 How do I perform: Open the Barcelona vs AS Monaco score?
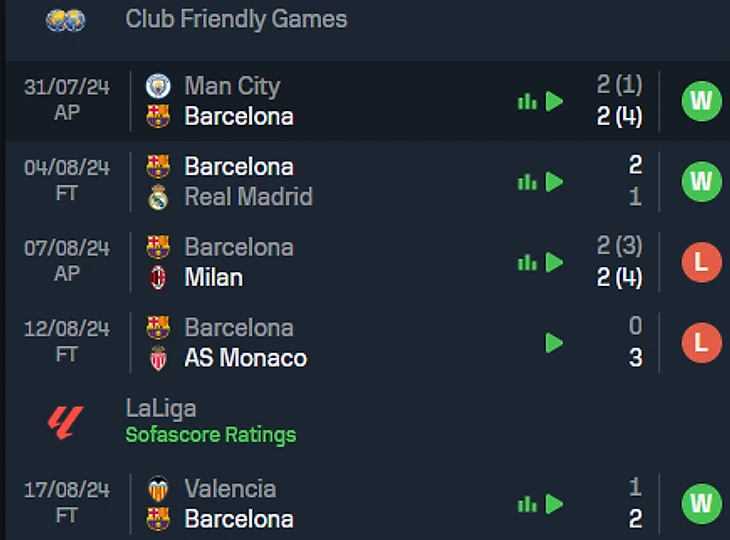[635, 343]
